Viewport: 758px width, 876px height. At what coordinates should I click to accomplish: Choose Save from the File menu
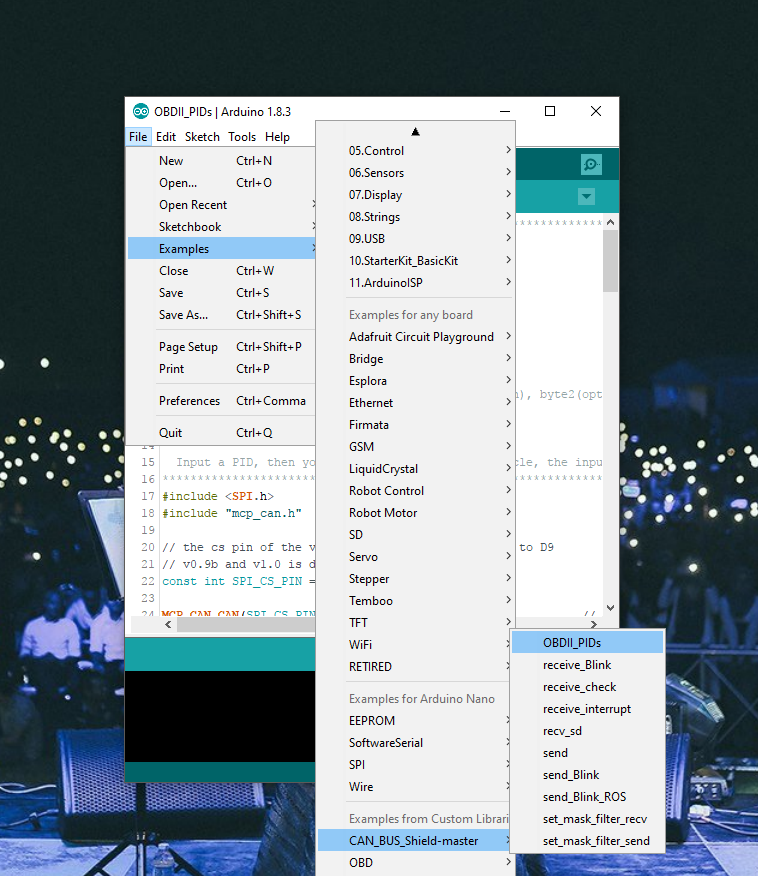click(x=222, y=293)
